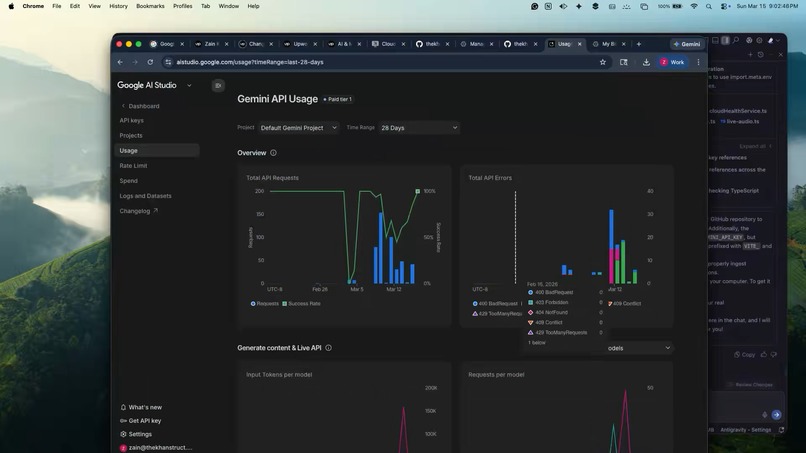Open the History menu
This screenshot has height=453, width=806.
pos(118,6)
